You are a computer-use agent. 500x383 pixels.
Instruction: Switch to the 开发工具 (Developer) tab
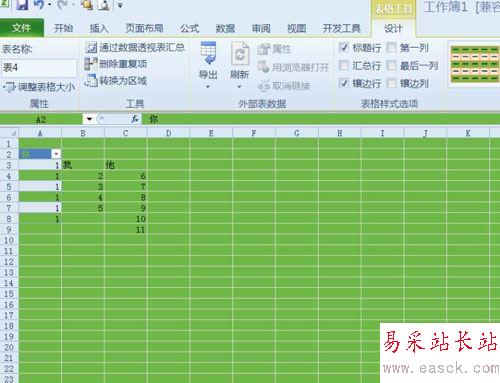[342, 28]
